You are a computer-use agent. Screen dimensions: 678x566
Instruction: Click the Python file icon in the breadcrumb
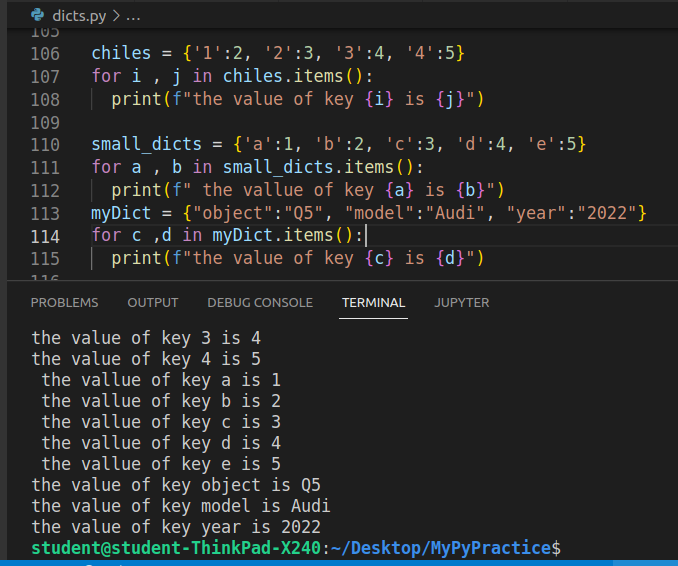pos(38,15)
